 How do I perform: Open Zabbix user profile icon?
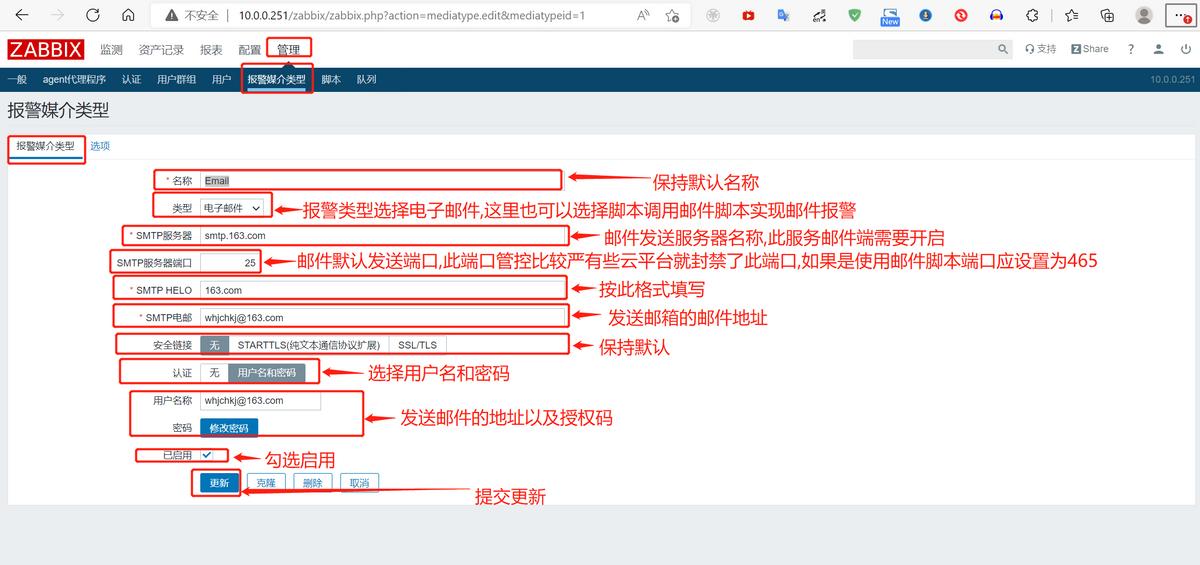pyautogui.click(x=1158, y=49)
